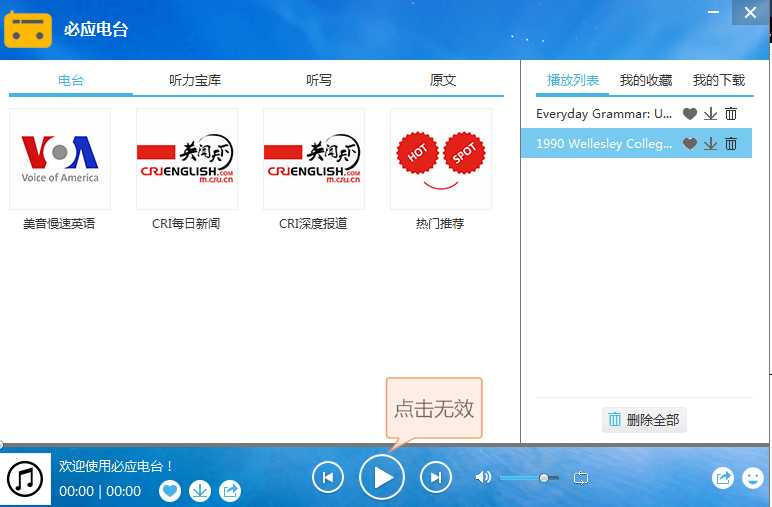Favorite the Everyday Grammar item with heart icon
Image resolution: width=772 pixels, height=507 pixels.
pos(690,114)
